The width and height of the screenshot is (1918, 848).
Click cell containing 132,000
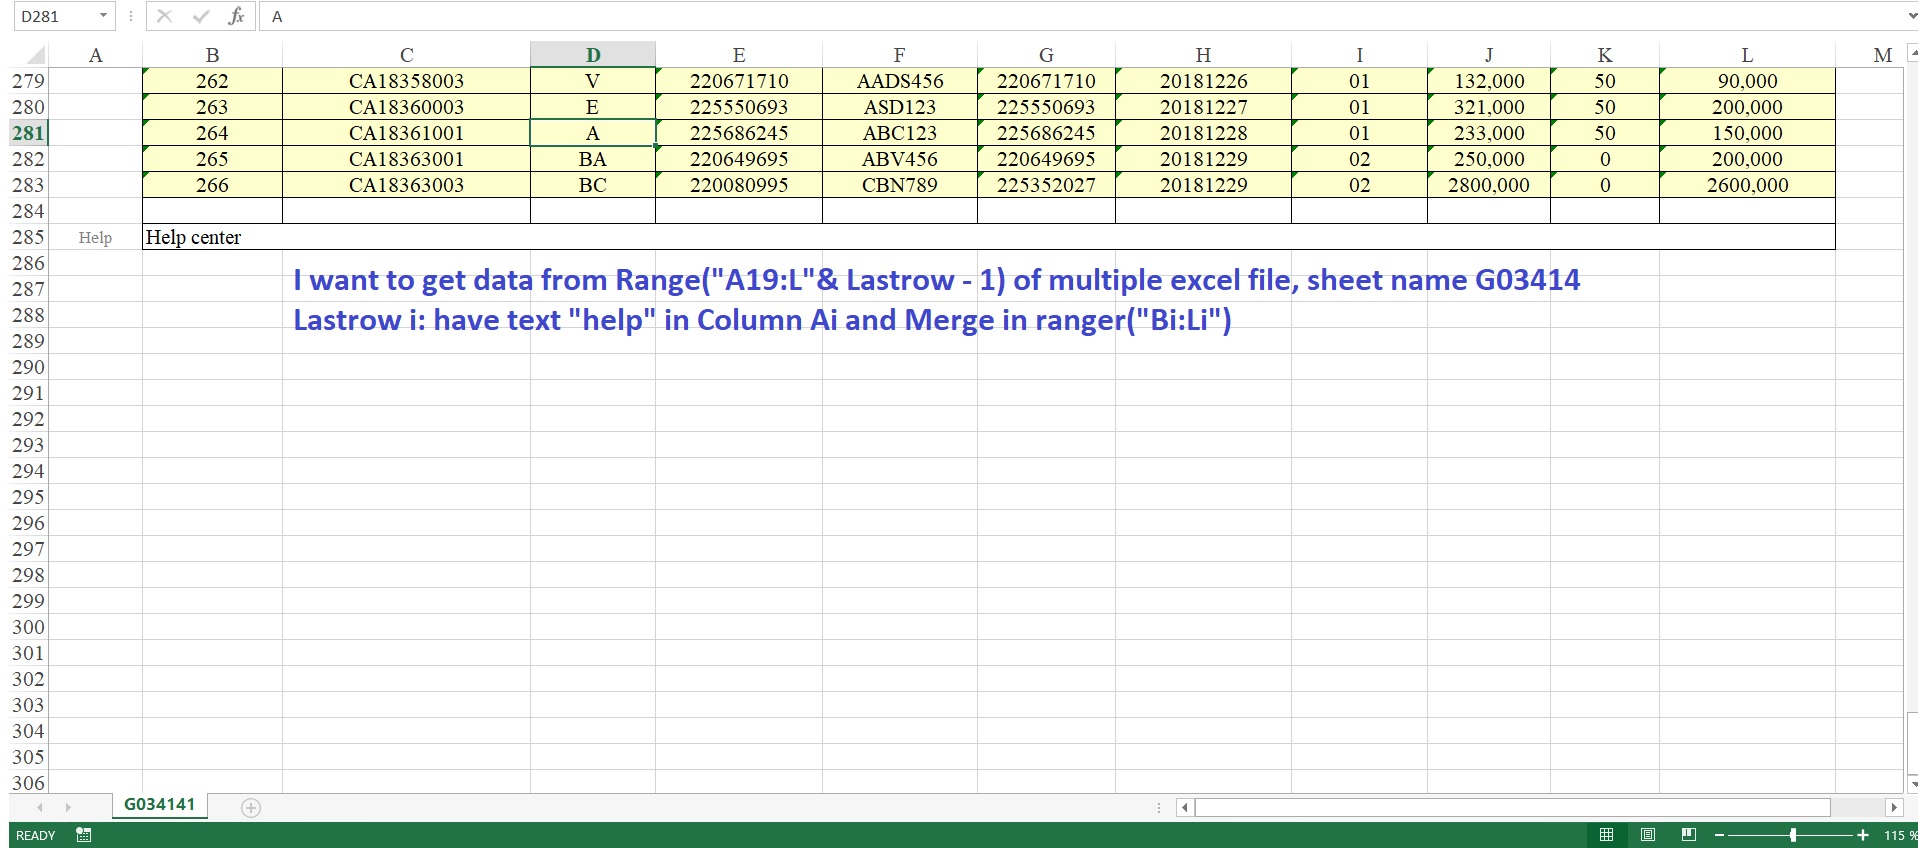[1488, 81]
